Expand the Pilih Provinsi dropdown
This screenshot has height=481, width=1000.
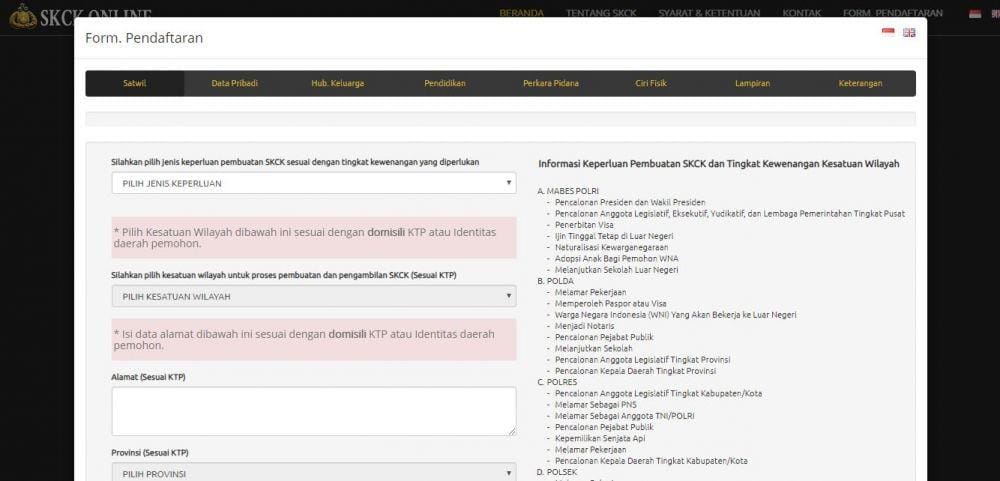pyautogui.click(x=313, y=473)
